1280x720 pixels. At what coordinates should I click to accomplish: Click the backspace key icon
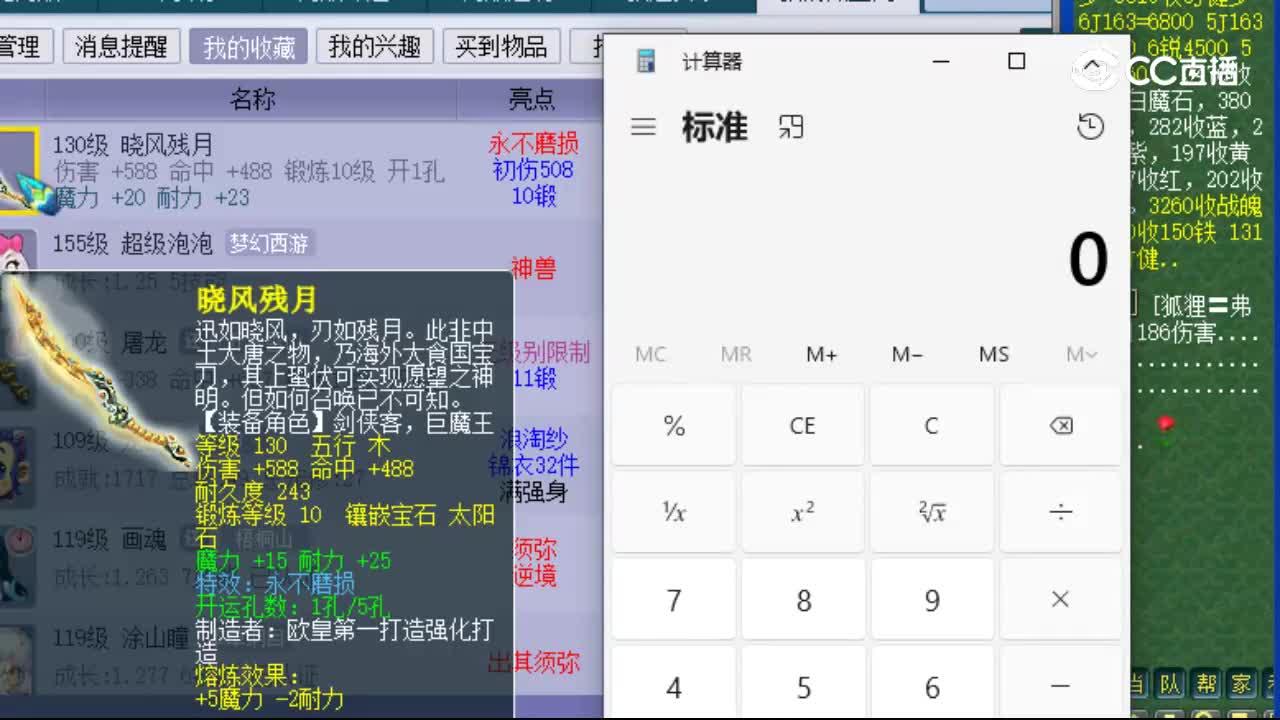click(x=1060, y=426)
